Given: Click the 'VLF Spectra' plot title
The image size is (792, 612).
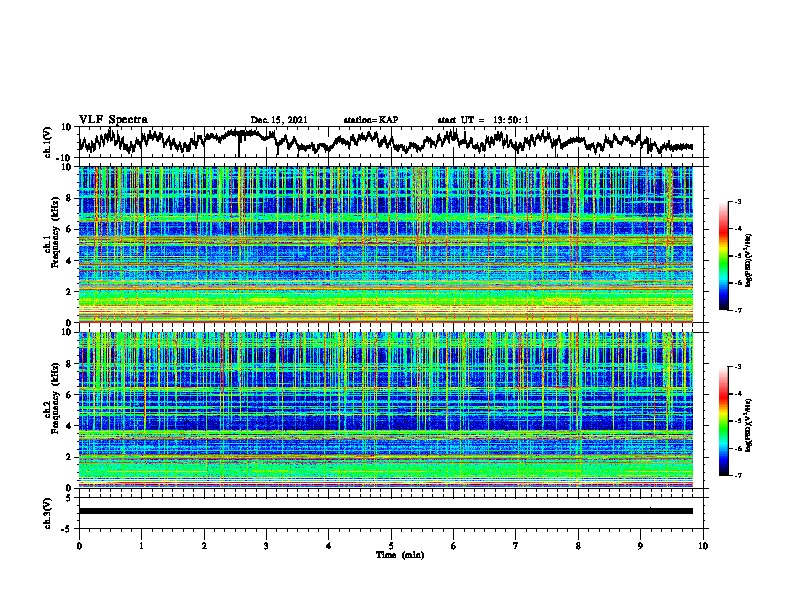Looking at the screenshot, I should point(113,120).
